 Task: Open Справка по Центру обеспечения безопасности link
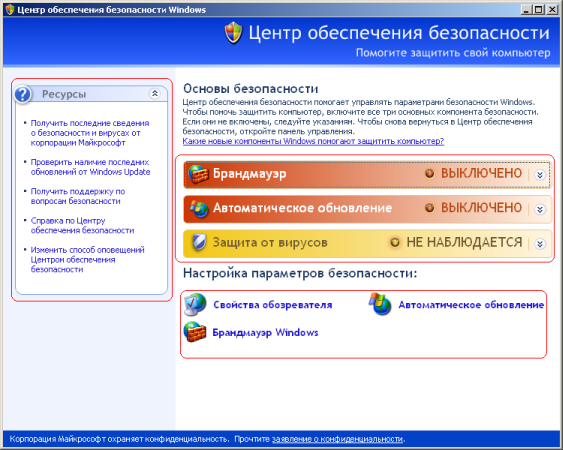[82, 226]
